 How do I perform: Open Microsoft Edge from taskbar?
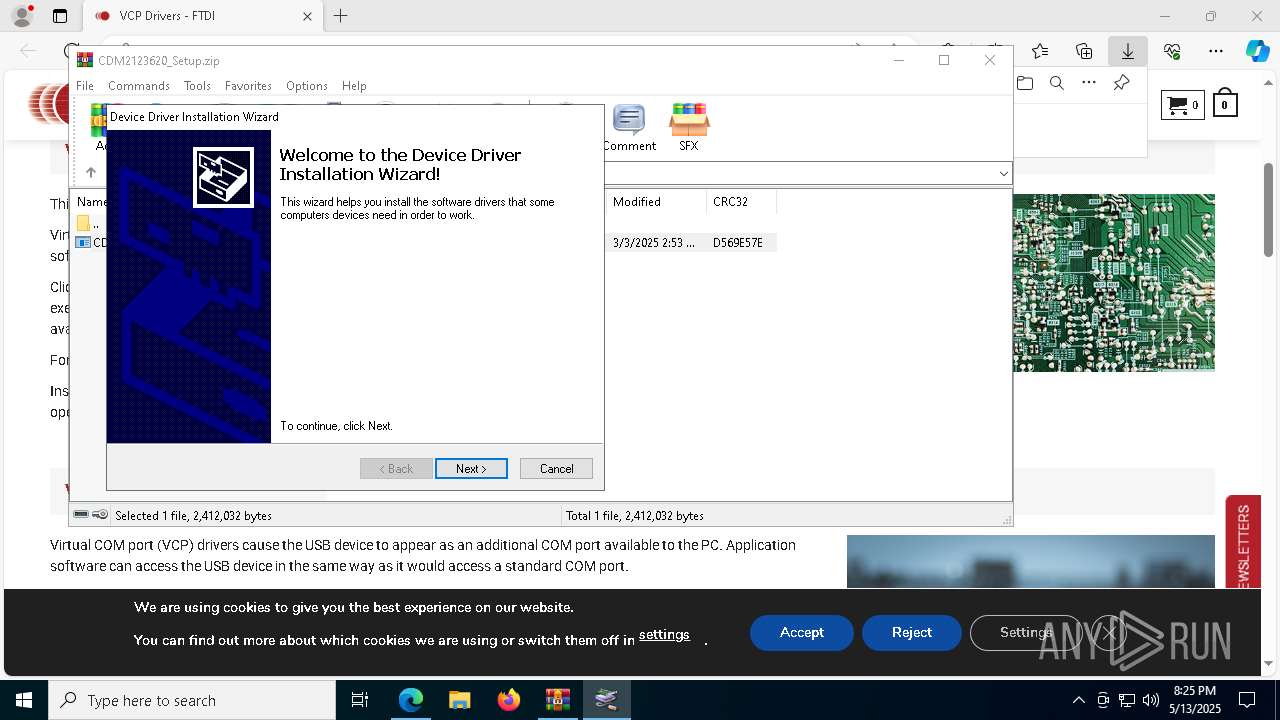pos(410,700)
